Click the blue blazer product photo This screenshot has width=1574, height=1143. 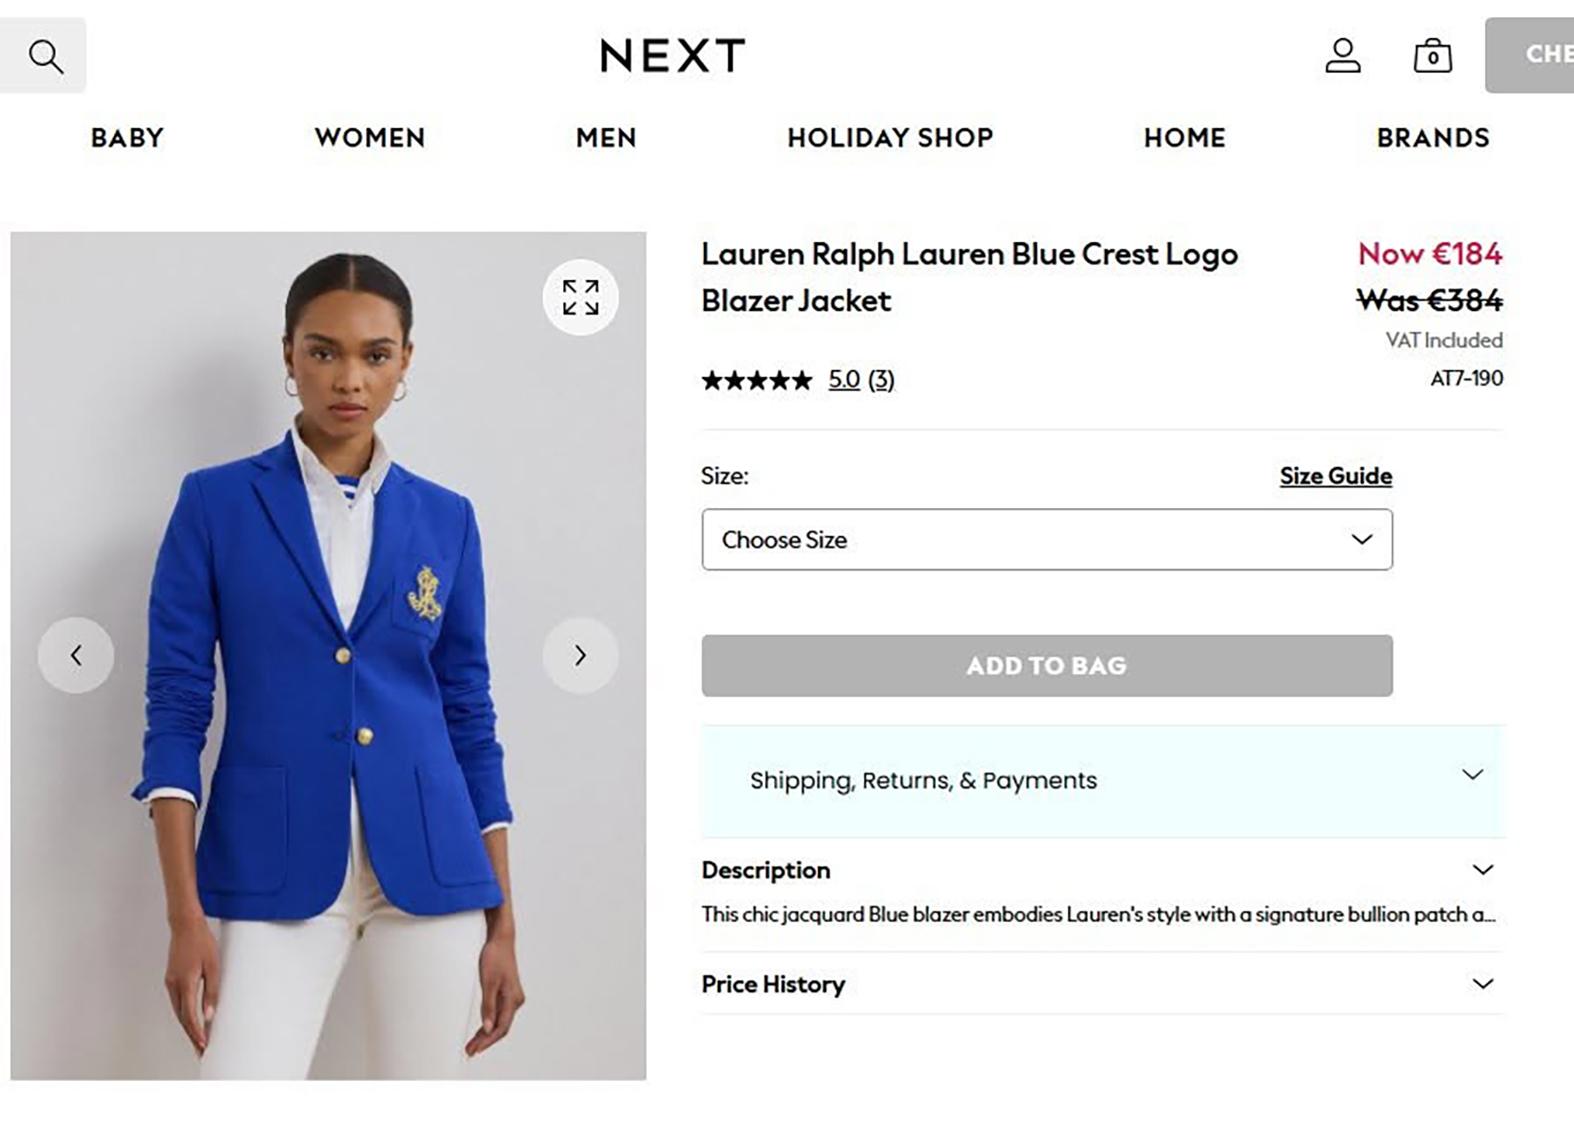(x=328, y=656)
